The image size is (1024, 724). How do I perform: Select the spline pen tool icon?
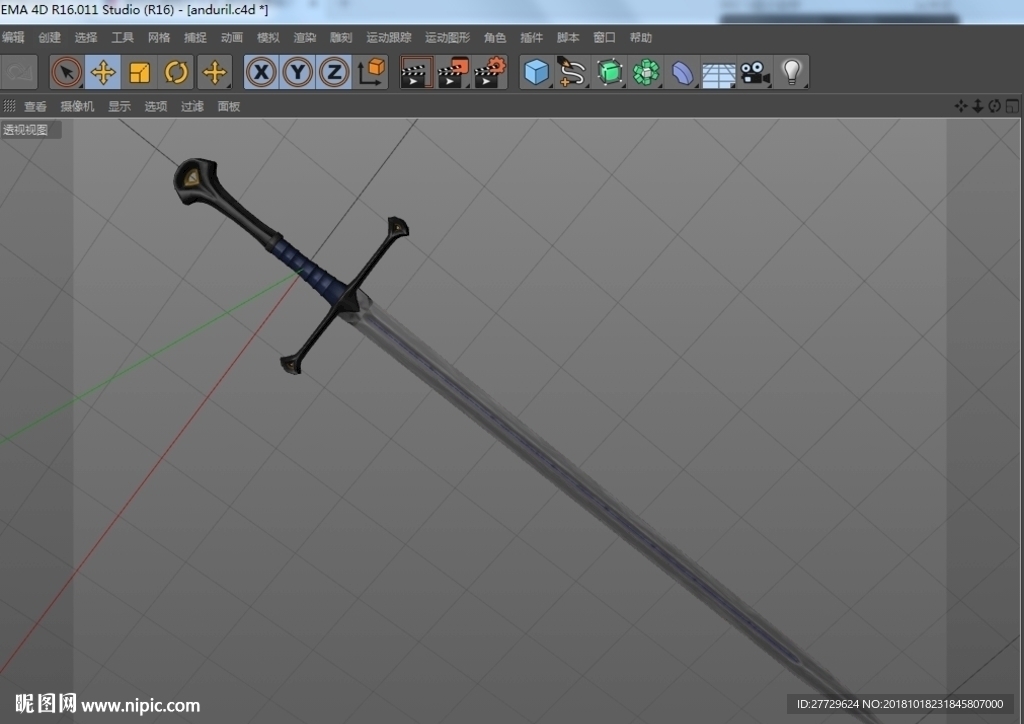(x=571, y=72)
